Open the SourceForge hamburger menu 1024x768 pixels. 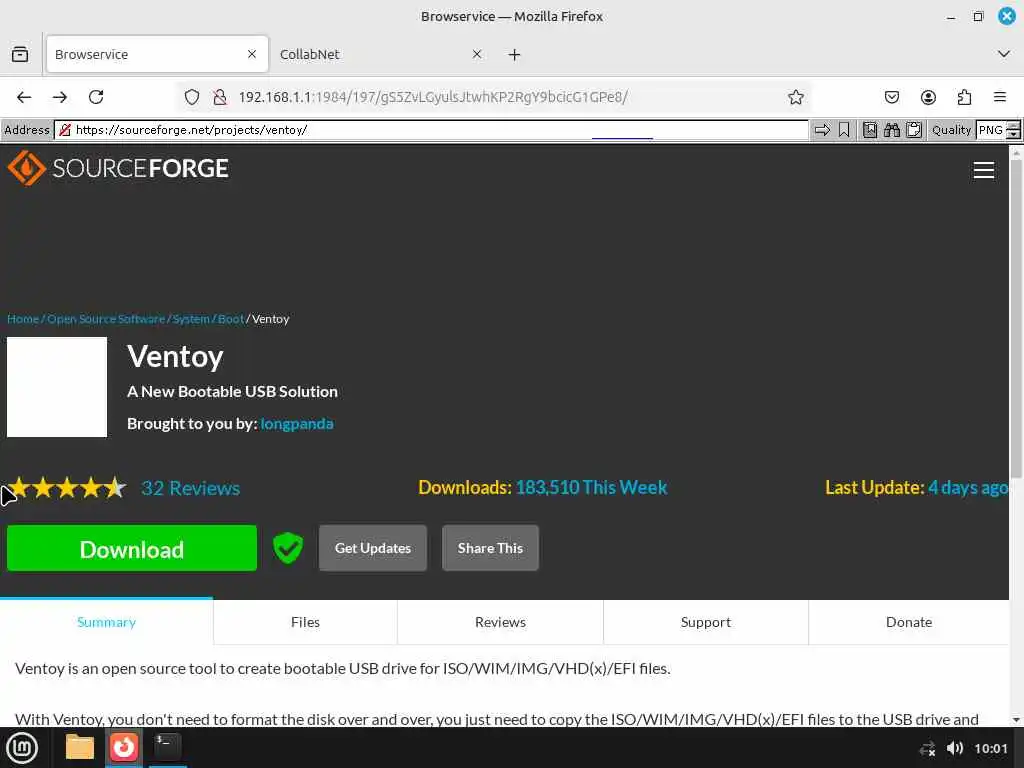point(984,170)
